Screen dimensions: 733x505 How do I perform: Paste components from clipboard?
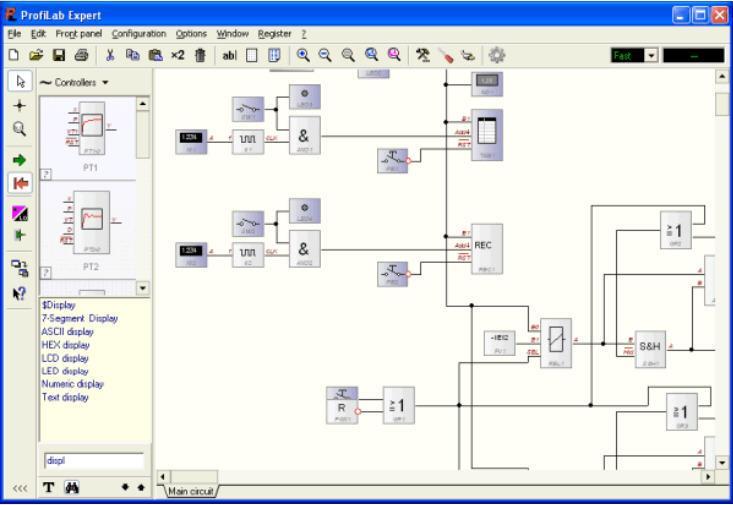pyautogui.click(x=155, y=55)
